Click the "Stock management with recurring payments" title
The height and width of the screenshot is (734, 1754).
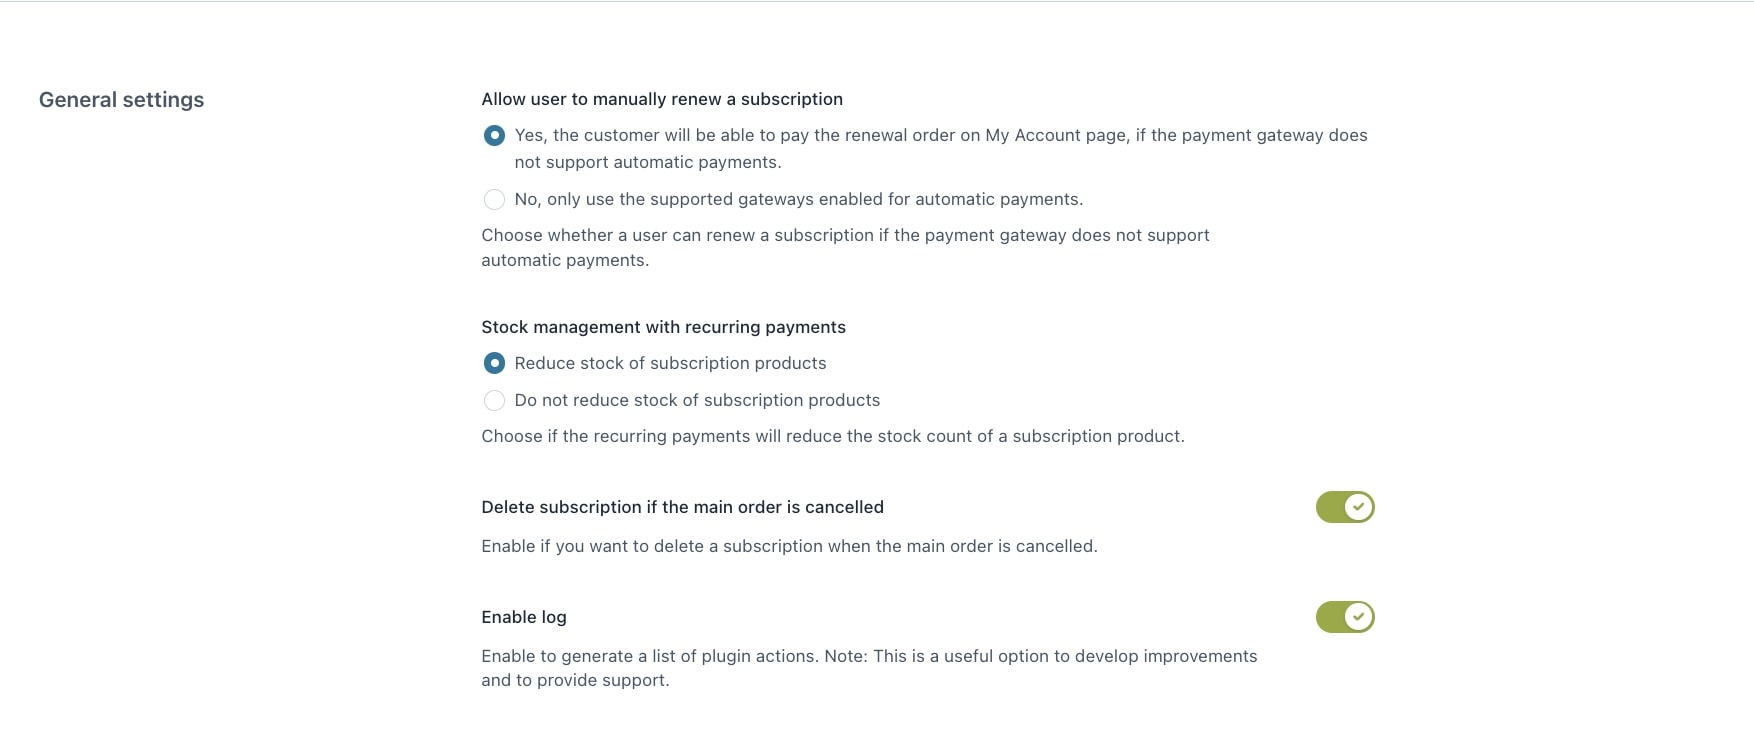(663, 327)
